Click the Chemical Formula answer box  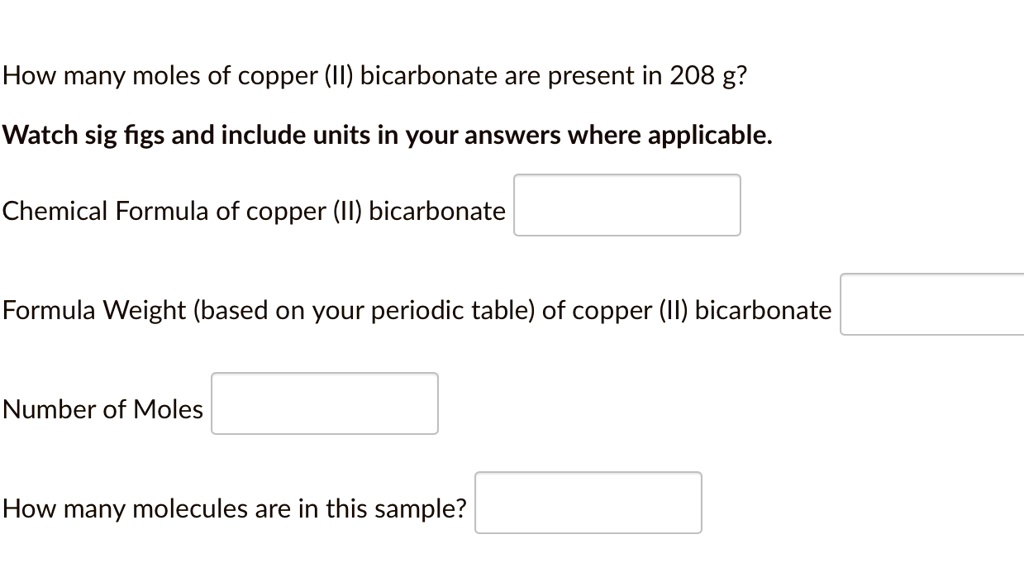click(x=626, y=204)
